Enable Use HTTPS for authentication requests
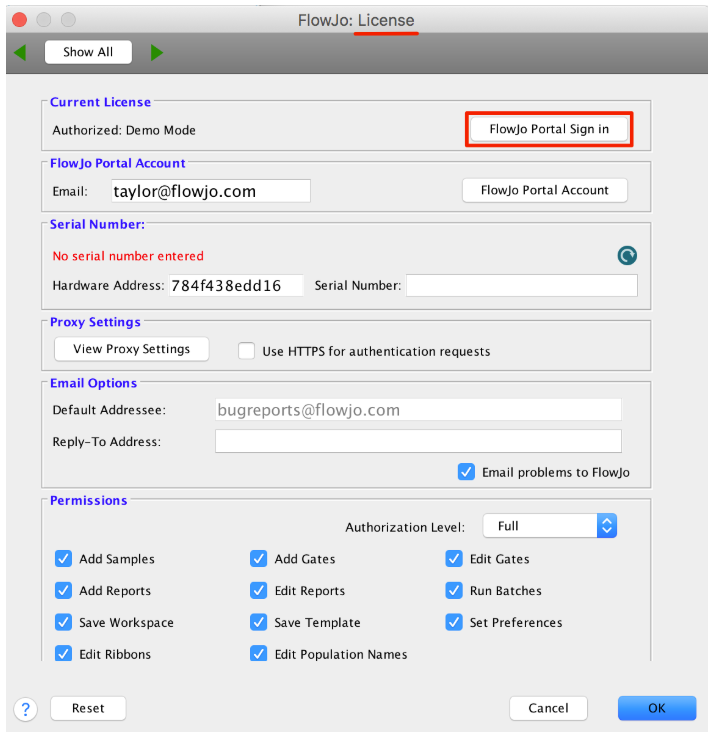 [x=247, y=351]
